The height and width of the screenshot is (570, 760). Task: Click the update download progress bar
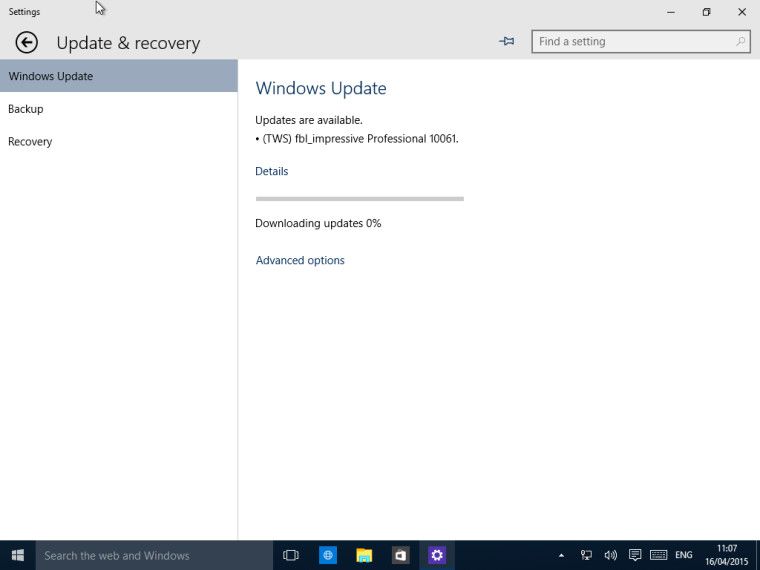[x=359, y=199]
